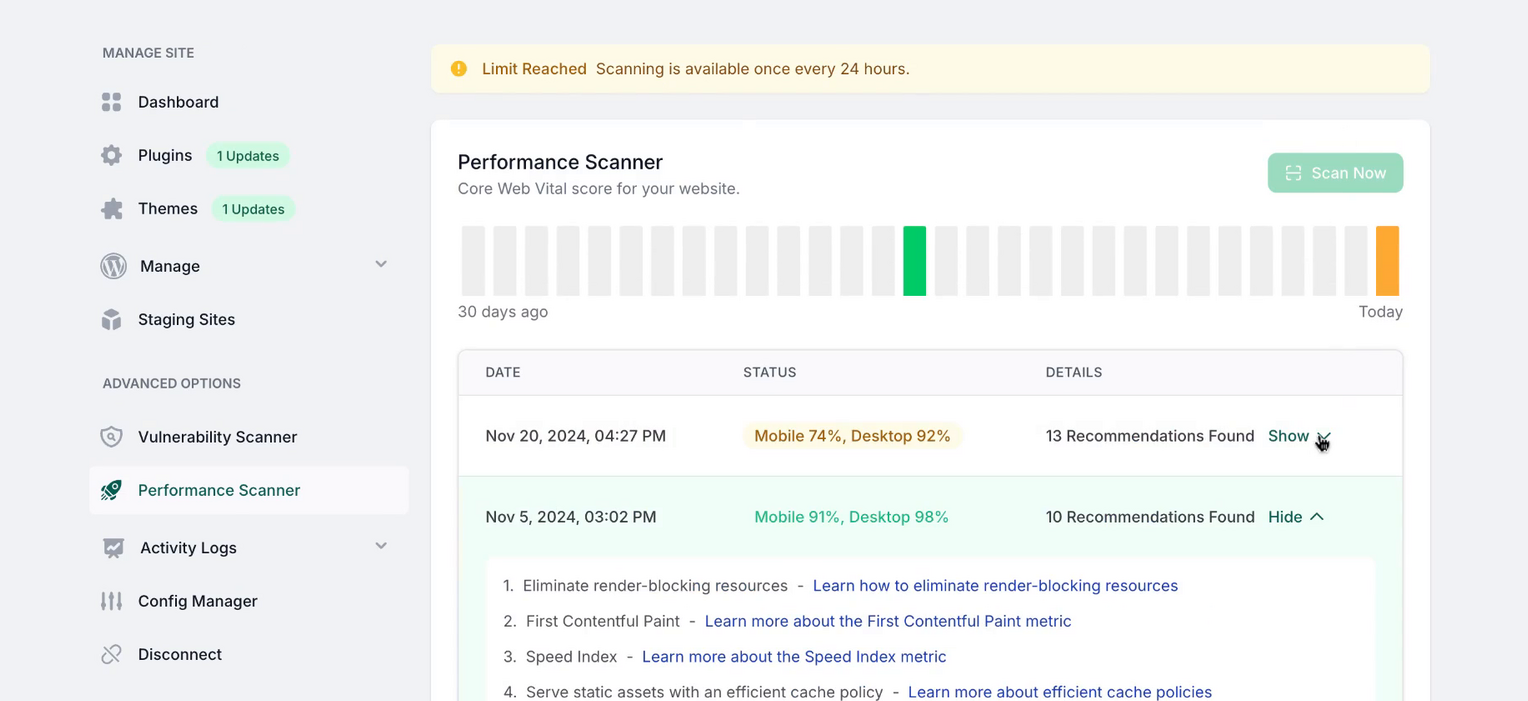Viewport: 1528px width, 701px height.
Task: Open Learn more about efficient cache policies link
Action: pos(1060,692)
